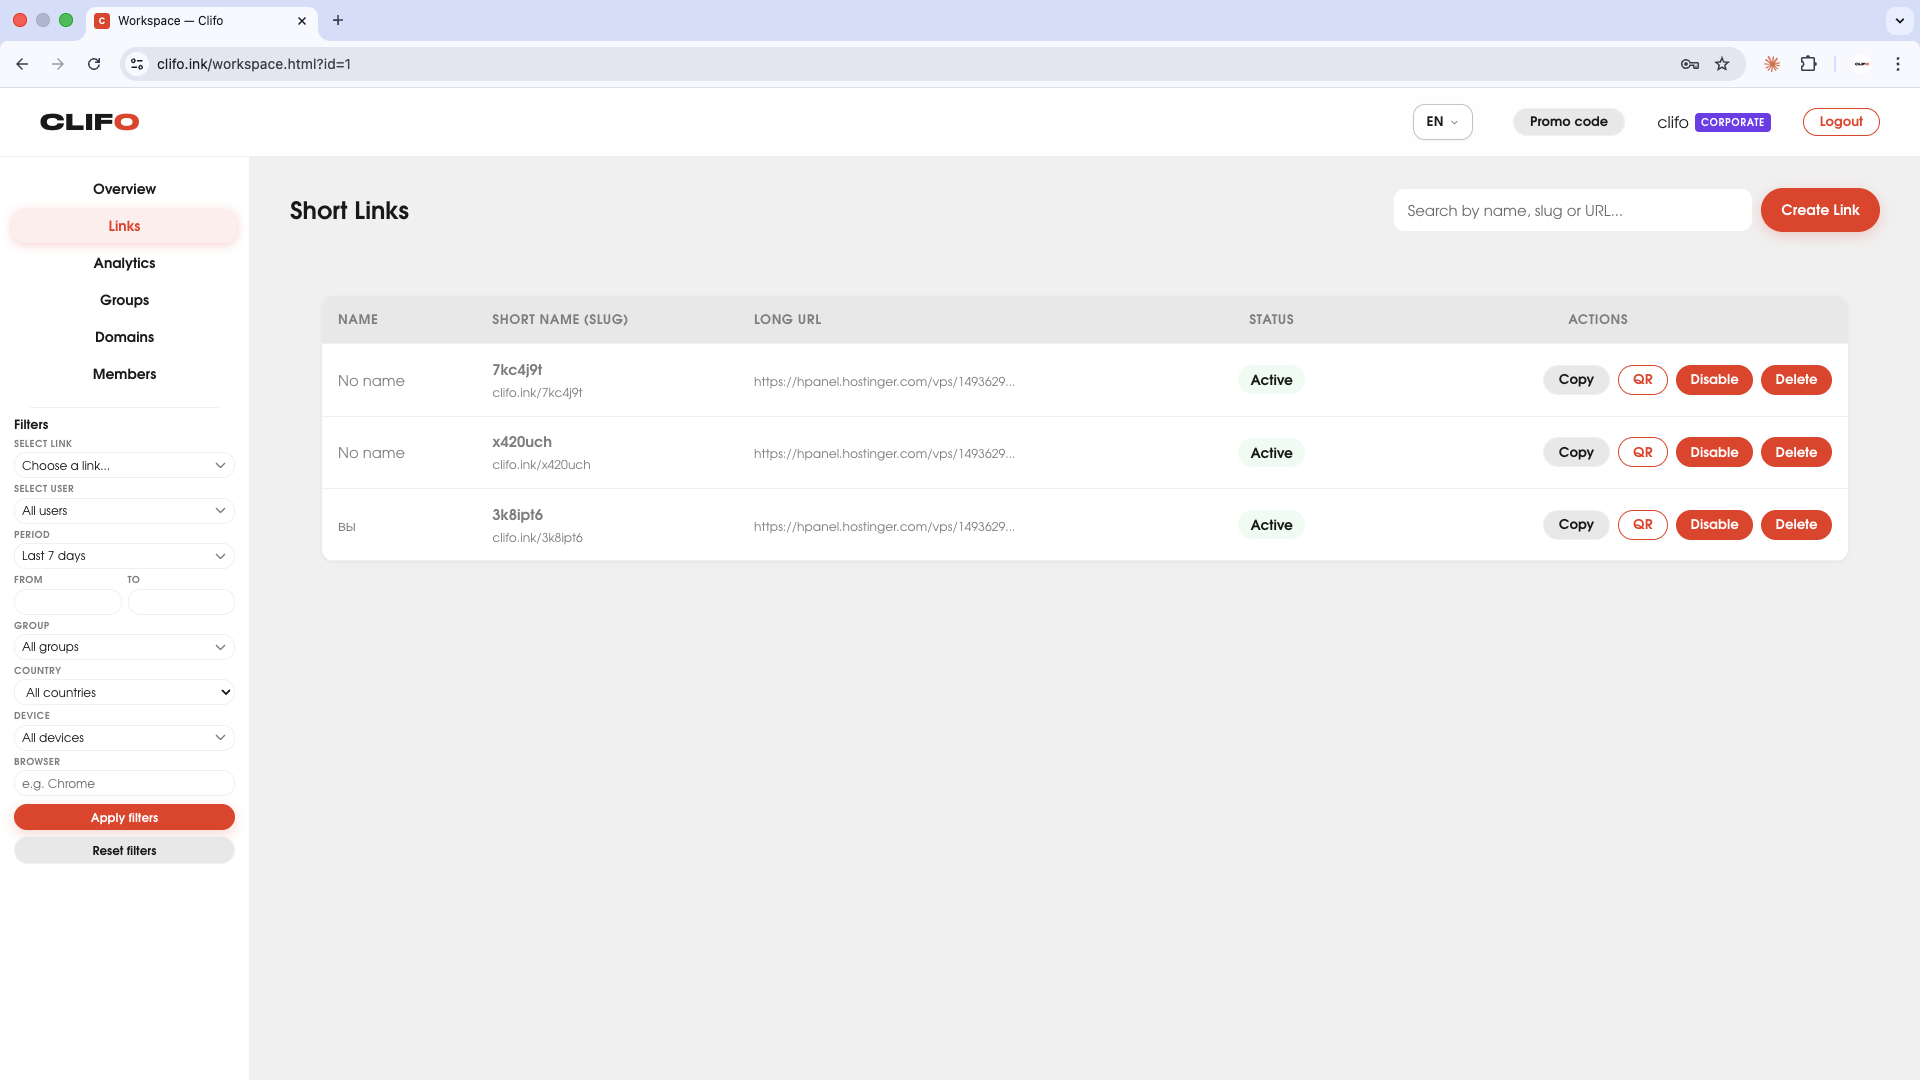Expand the Choose a link dropdown
Image resolution: width=1920 pixels, height=1080 pixels.
point(124,466)
